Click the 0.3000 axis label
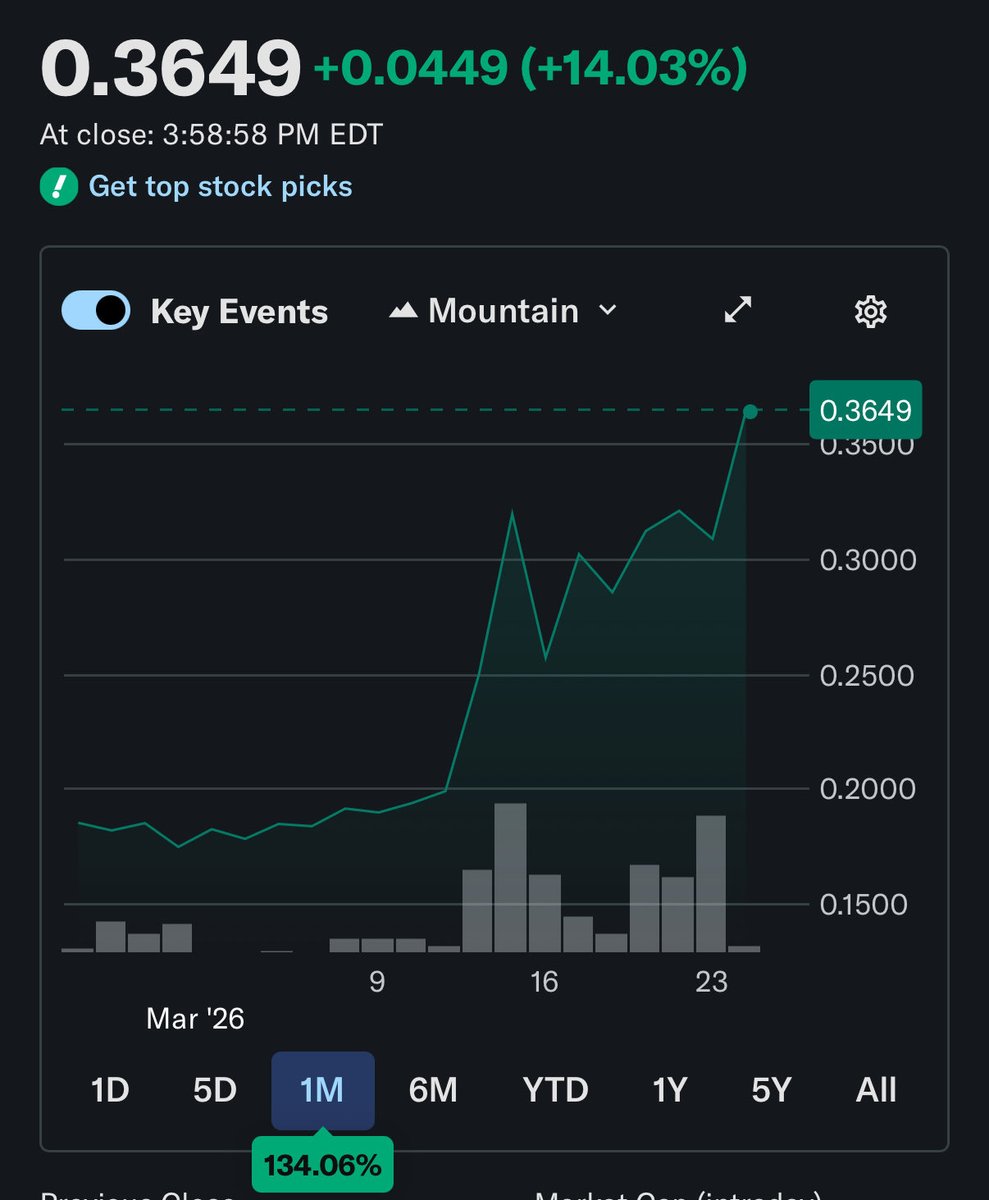The image size is (989, 1200). (x=868, y=560)
